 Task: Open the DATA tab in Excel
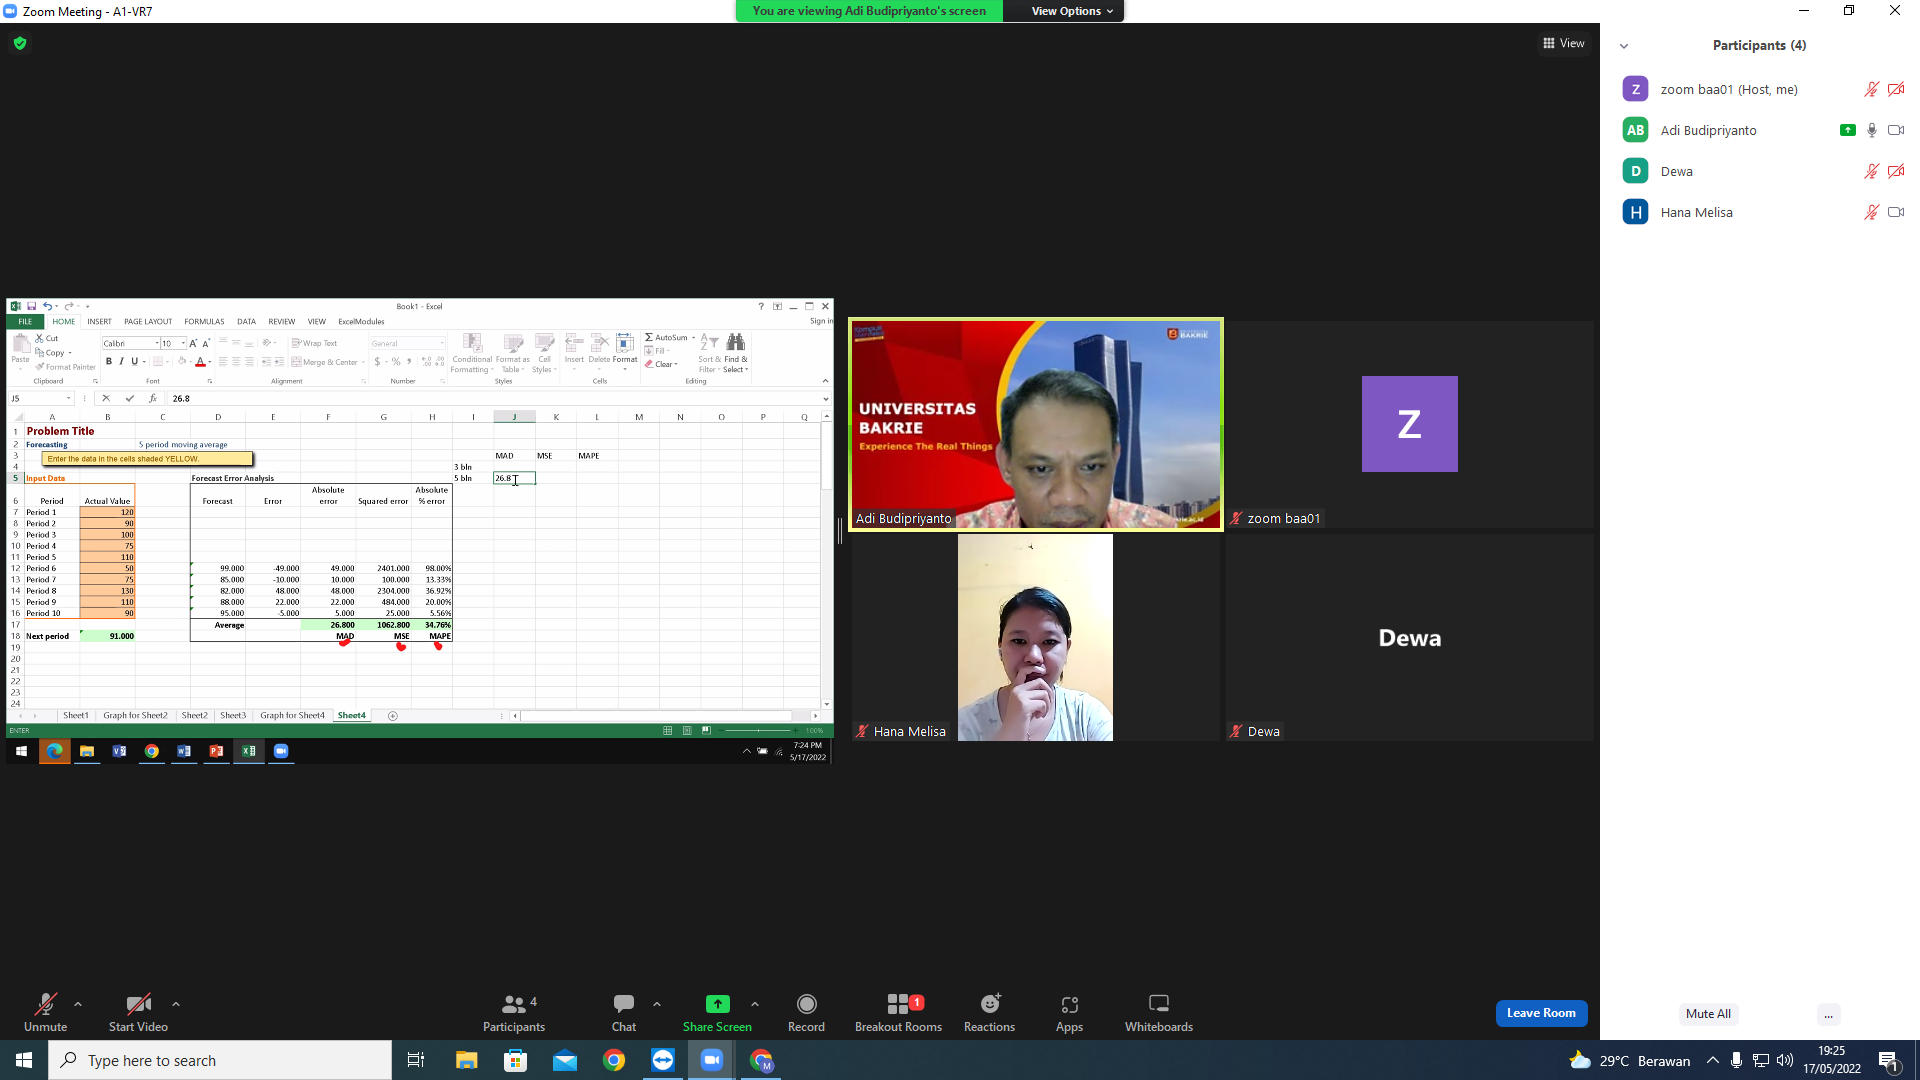click(x=246, y=322)
